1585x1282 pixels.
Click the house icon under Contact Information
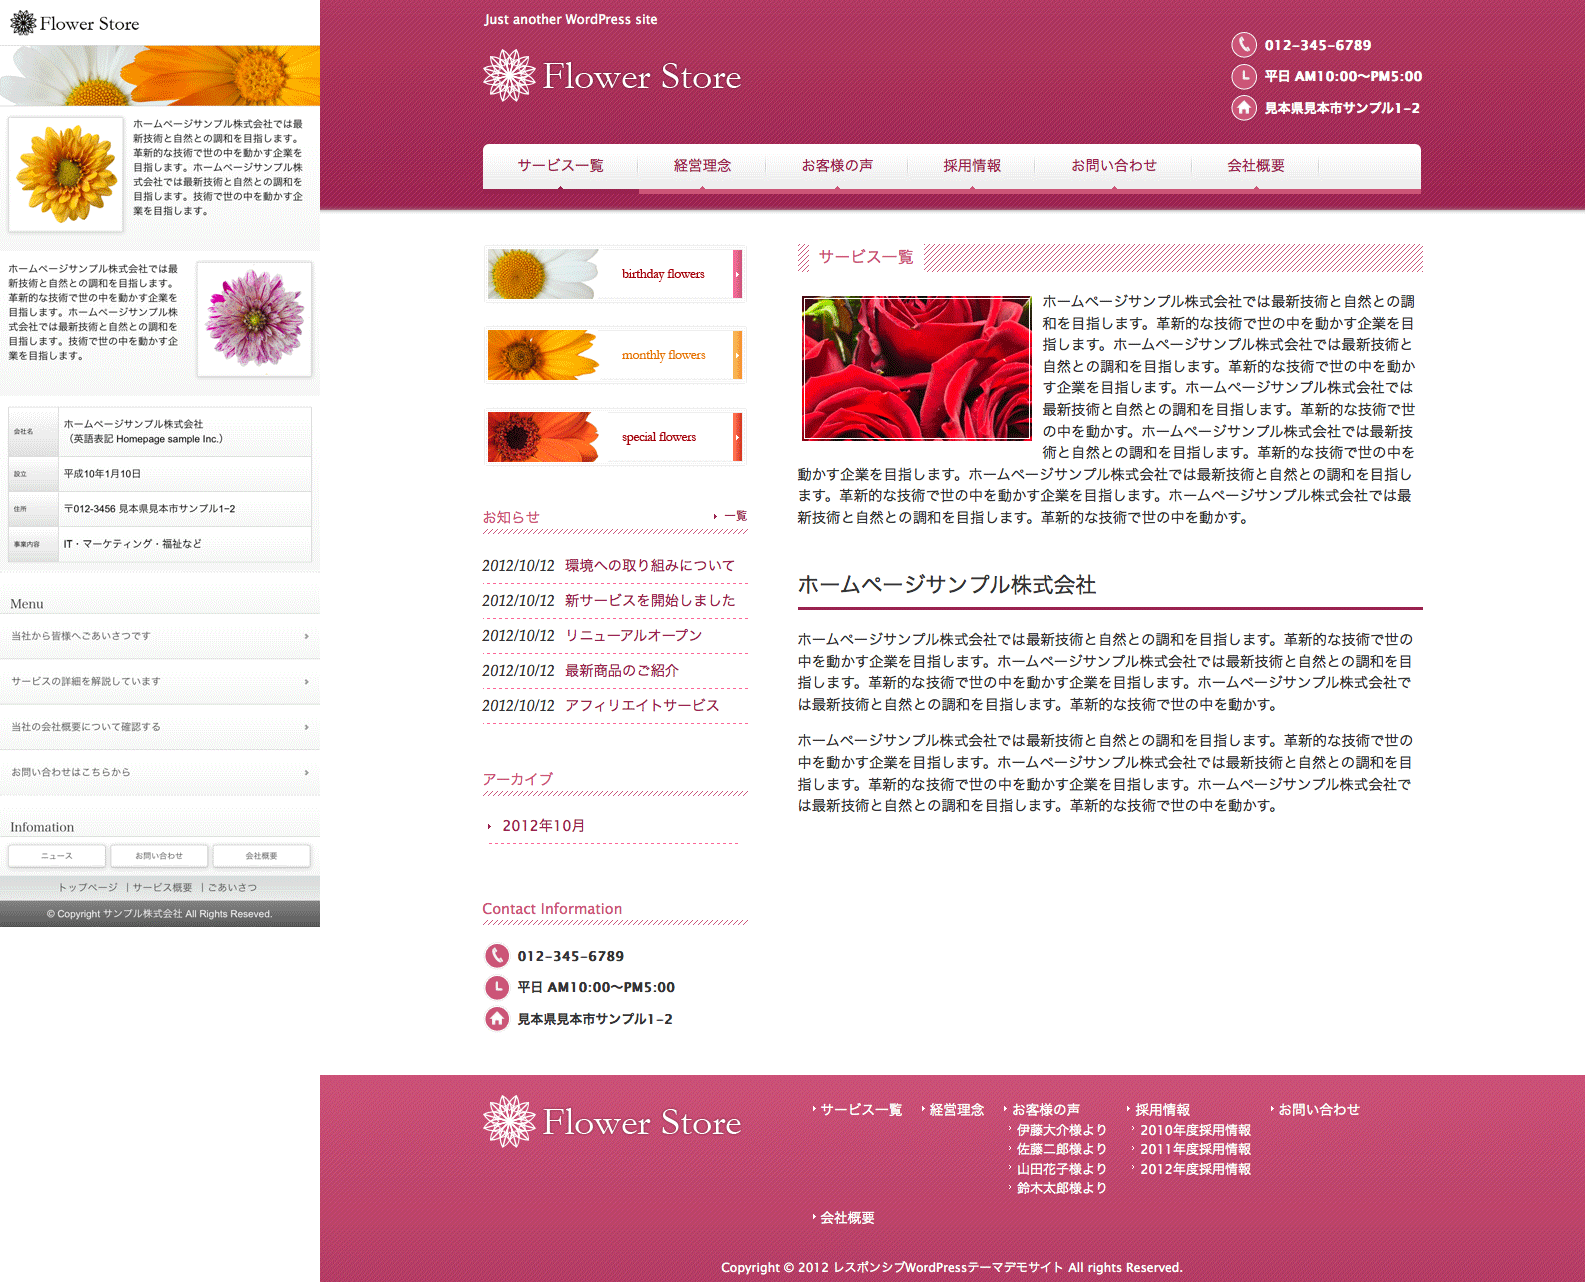click(x=497, y=1019)
